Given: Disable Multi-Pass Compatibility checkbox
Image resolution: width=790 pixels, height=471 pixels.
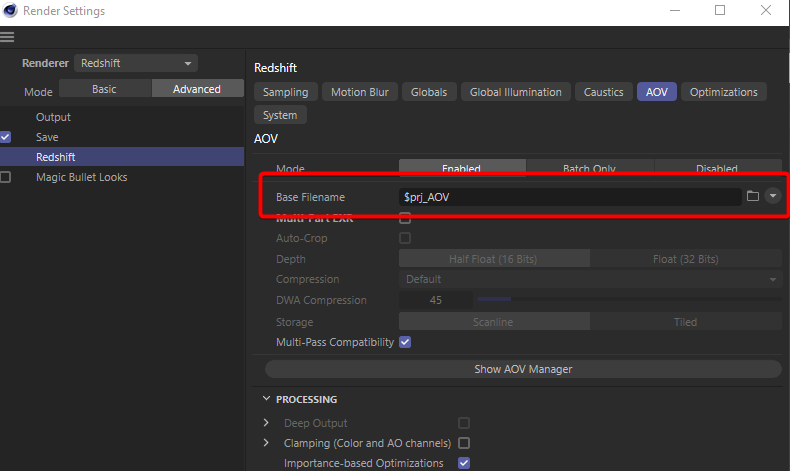Looking at the screenshot, I should point(405,342).
